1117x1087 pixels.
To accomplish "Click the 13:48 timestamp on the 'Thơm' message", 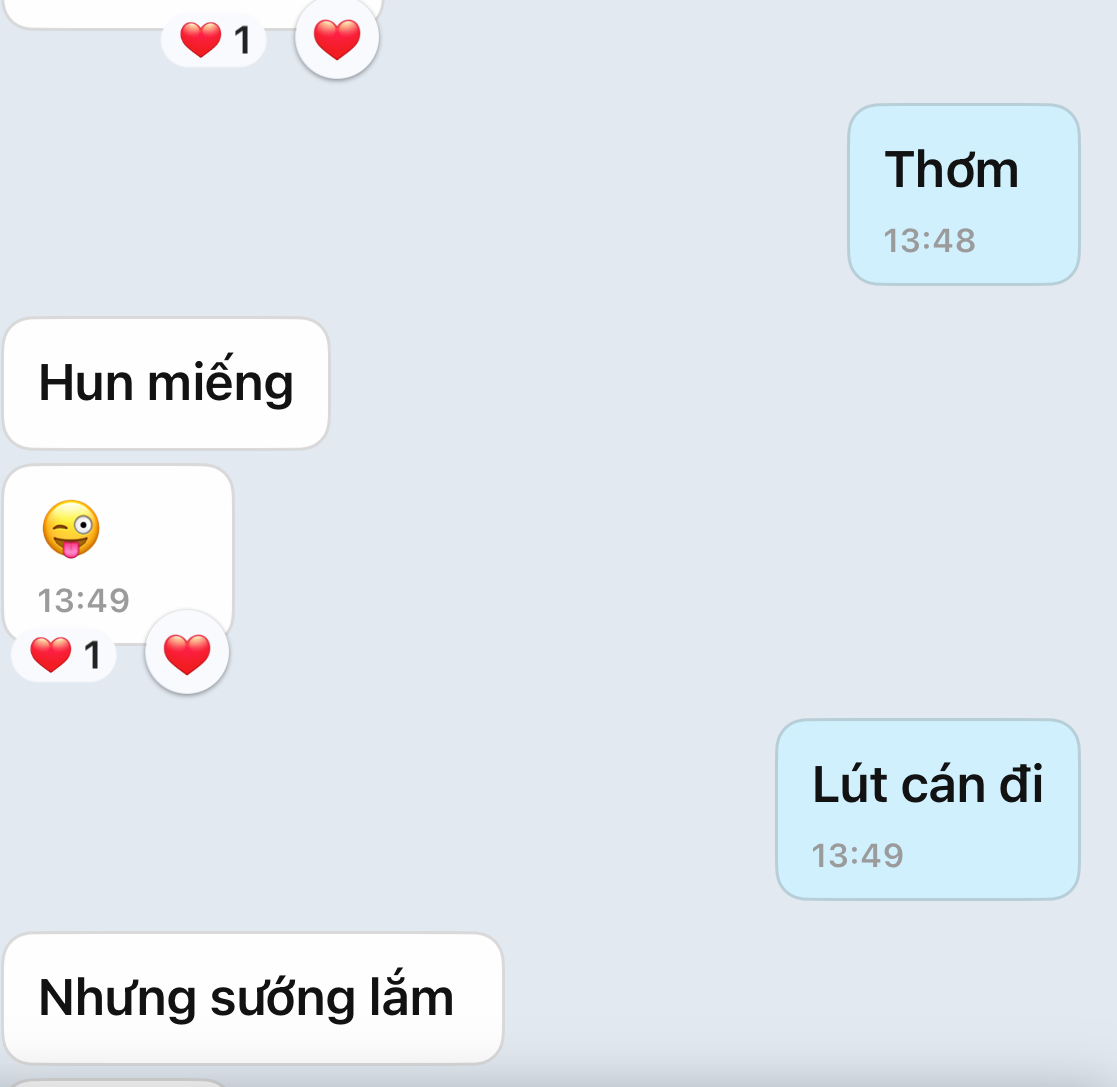I will [x=929, y=241].
